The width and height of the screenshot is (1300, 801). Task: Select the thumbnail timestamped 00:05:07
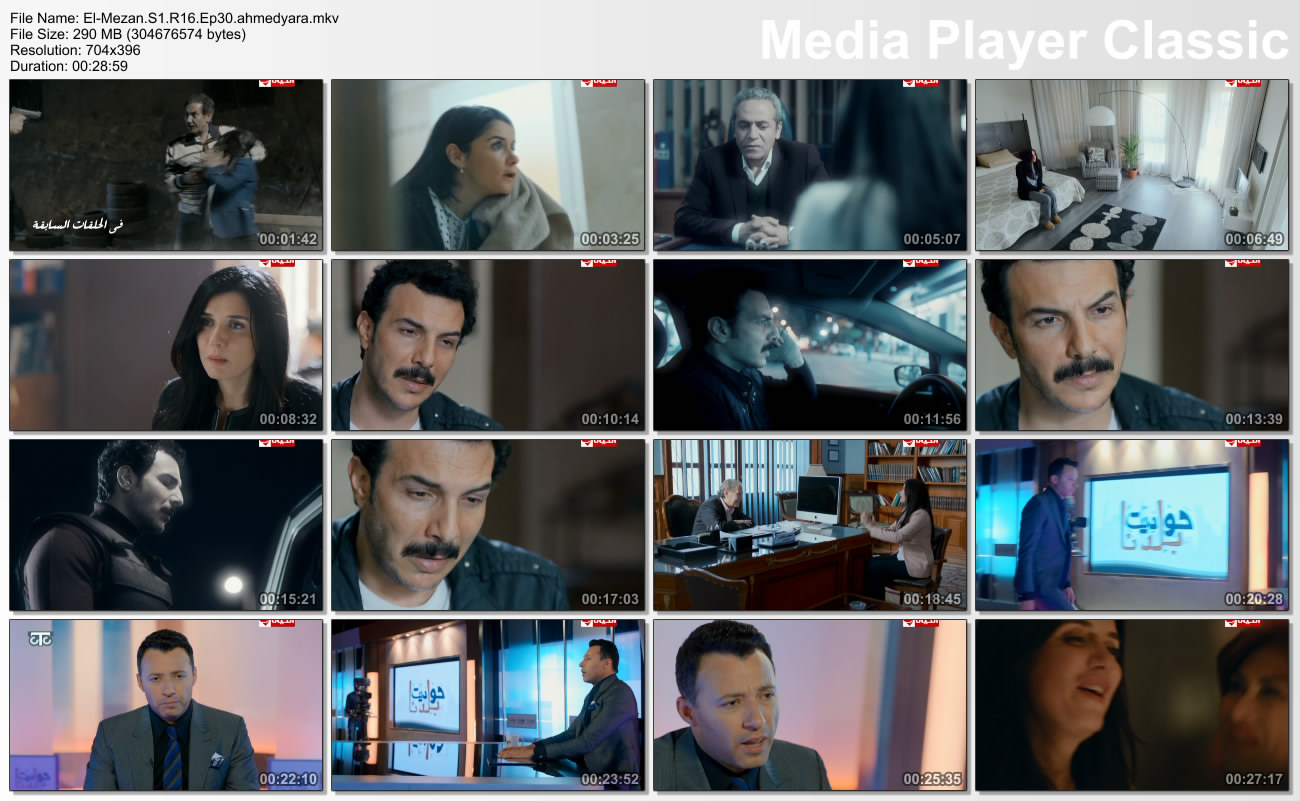(x=810, y=165)
